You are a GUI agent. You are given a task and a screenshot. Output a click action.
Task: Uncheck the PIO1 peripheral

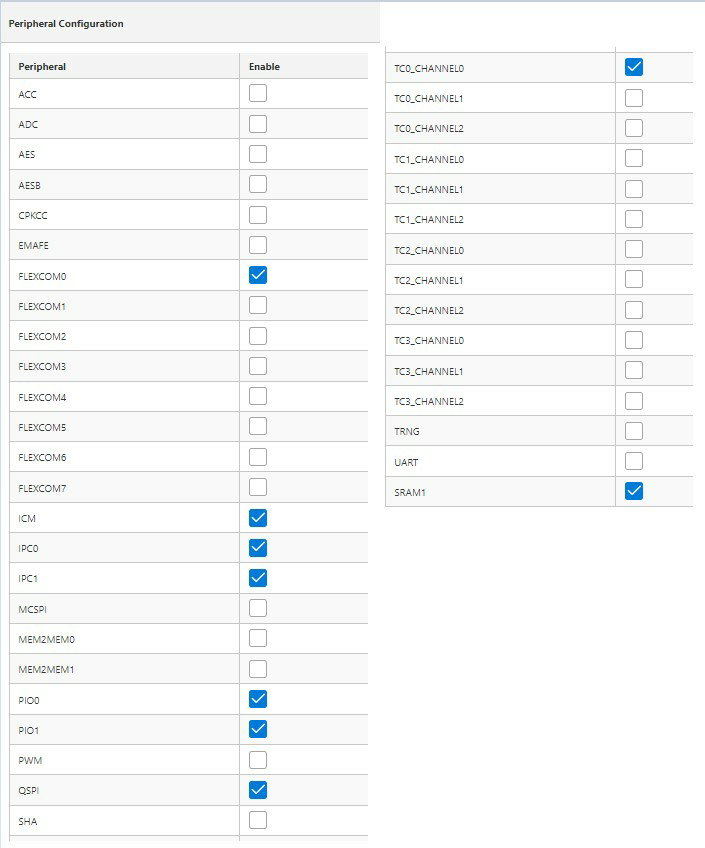click(258, 729)
